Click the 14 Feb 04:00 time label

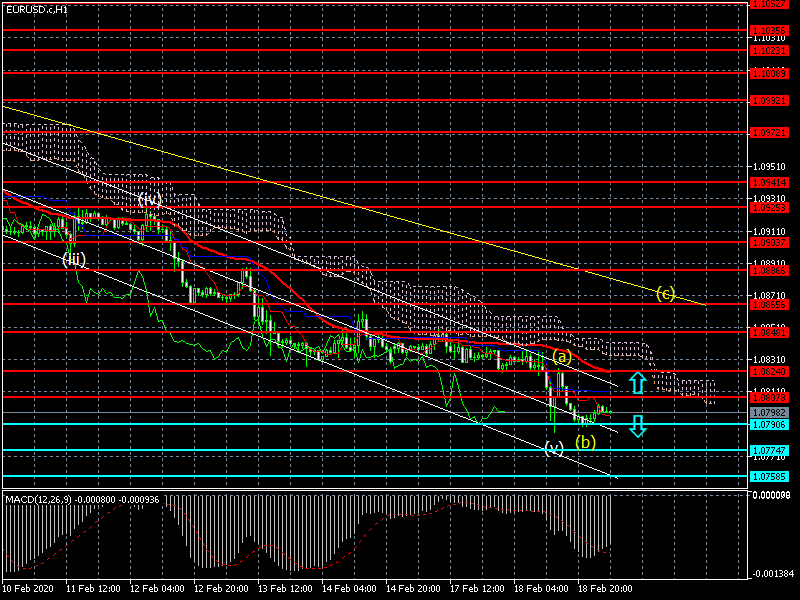point(349,589)
